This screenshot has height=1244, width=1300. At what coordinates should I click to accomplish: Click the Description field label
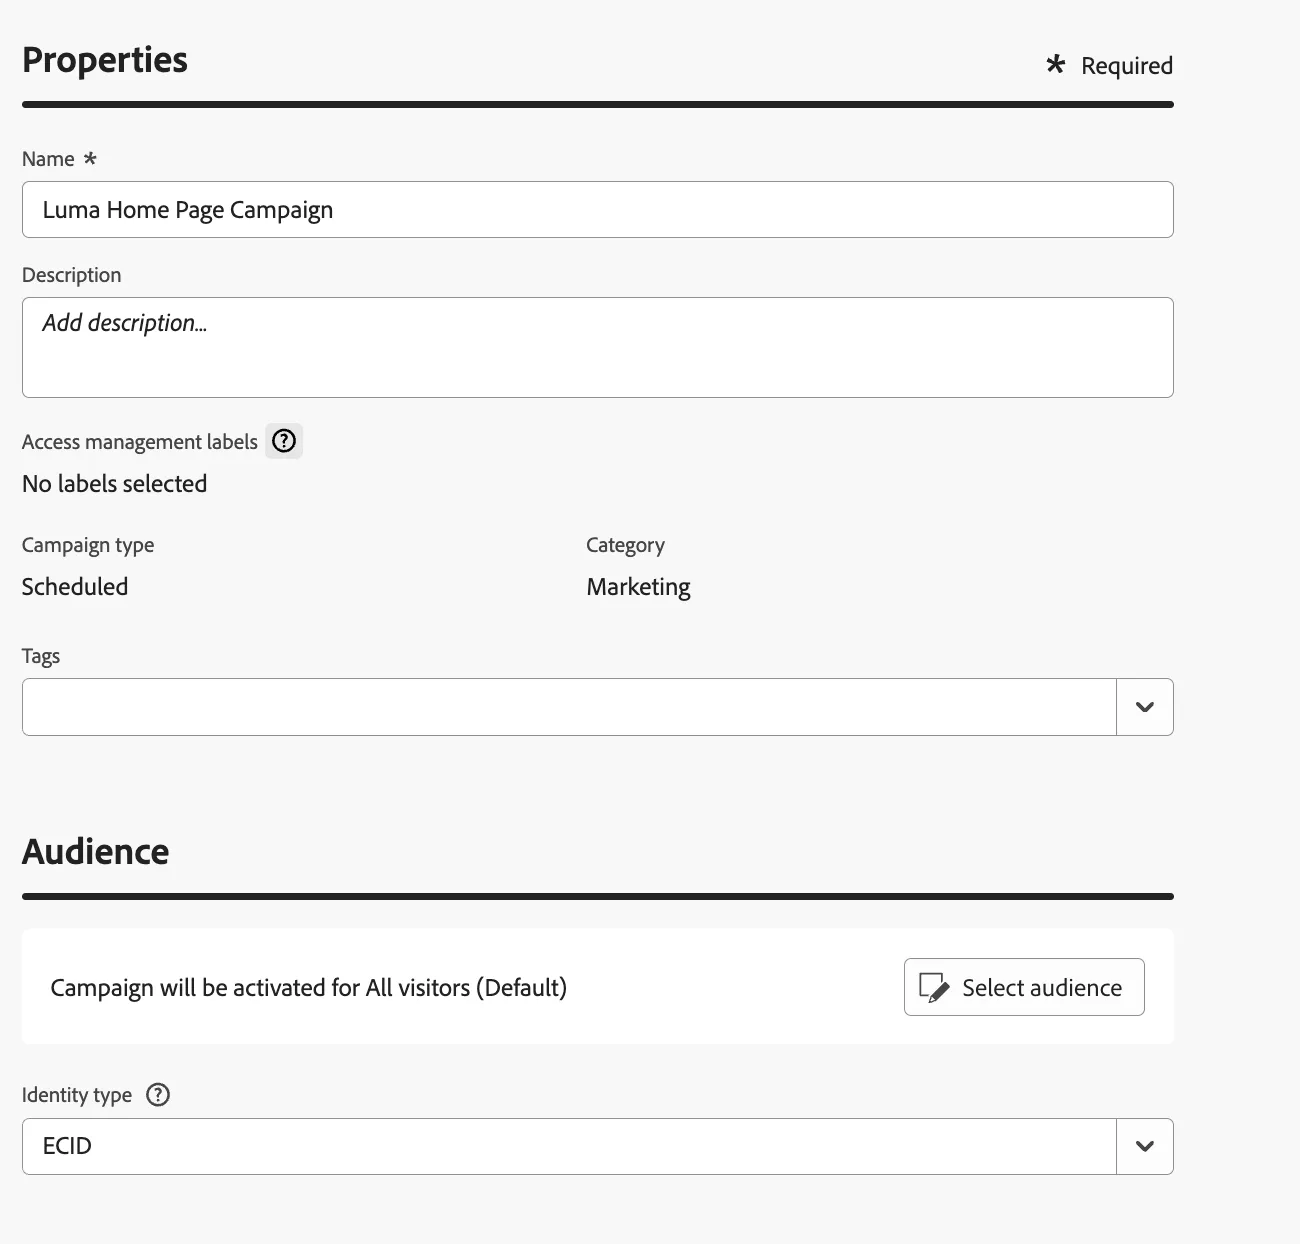(x=72, y=275)
